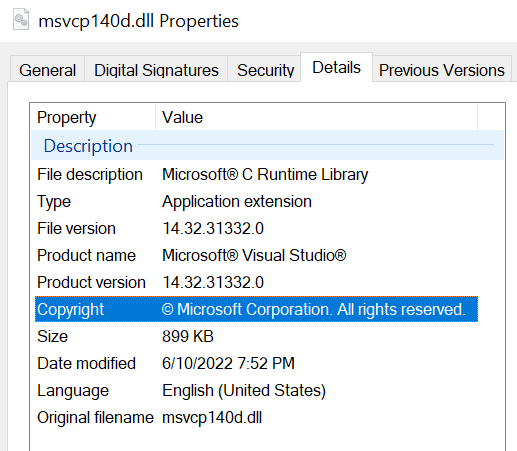The width and height of the screenshot is (517, 451).
Task: Select the Security tab
Action: (x=265, y=69)
